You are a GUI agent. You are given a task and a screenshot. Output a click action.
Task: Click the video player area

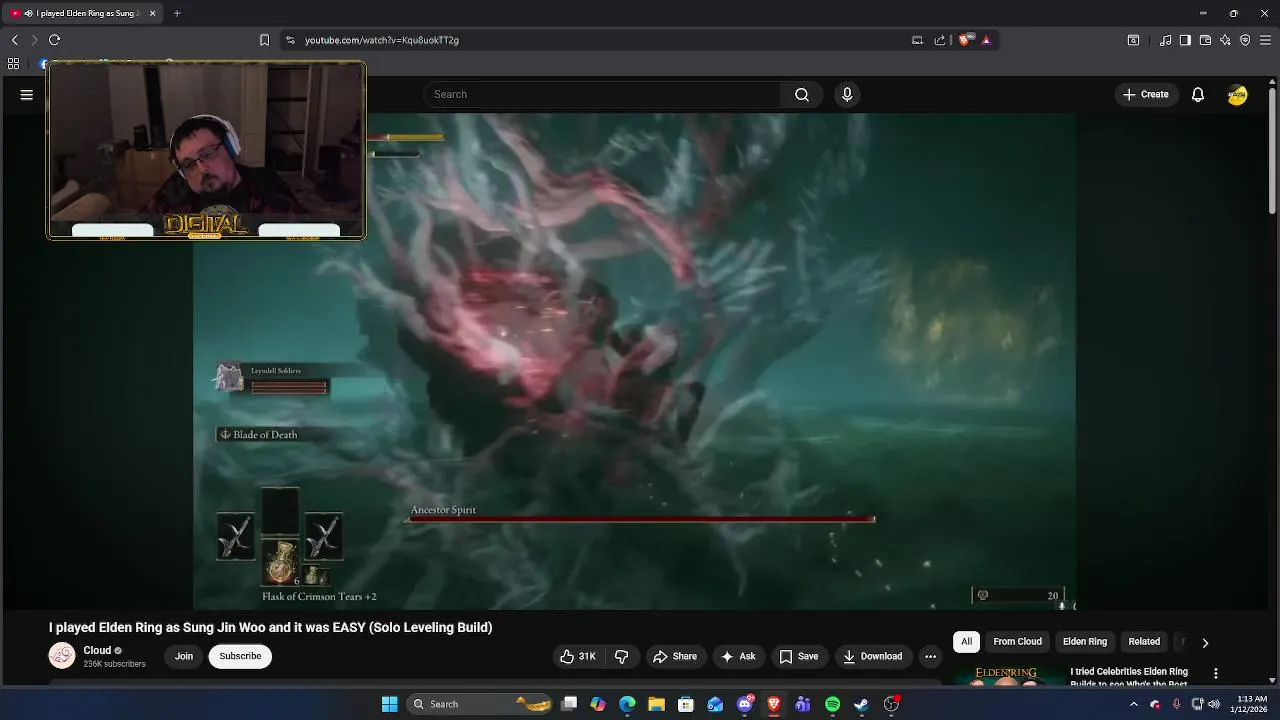point(634,361)
